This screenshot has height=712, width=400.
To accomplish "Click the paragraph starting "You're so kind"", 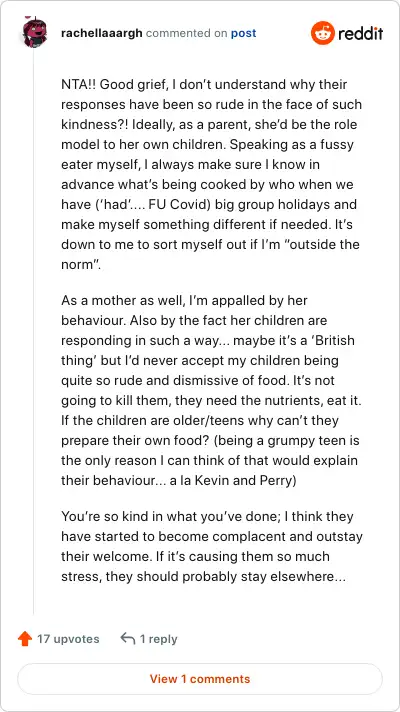I will (212, 547).
